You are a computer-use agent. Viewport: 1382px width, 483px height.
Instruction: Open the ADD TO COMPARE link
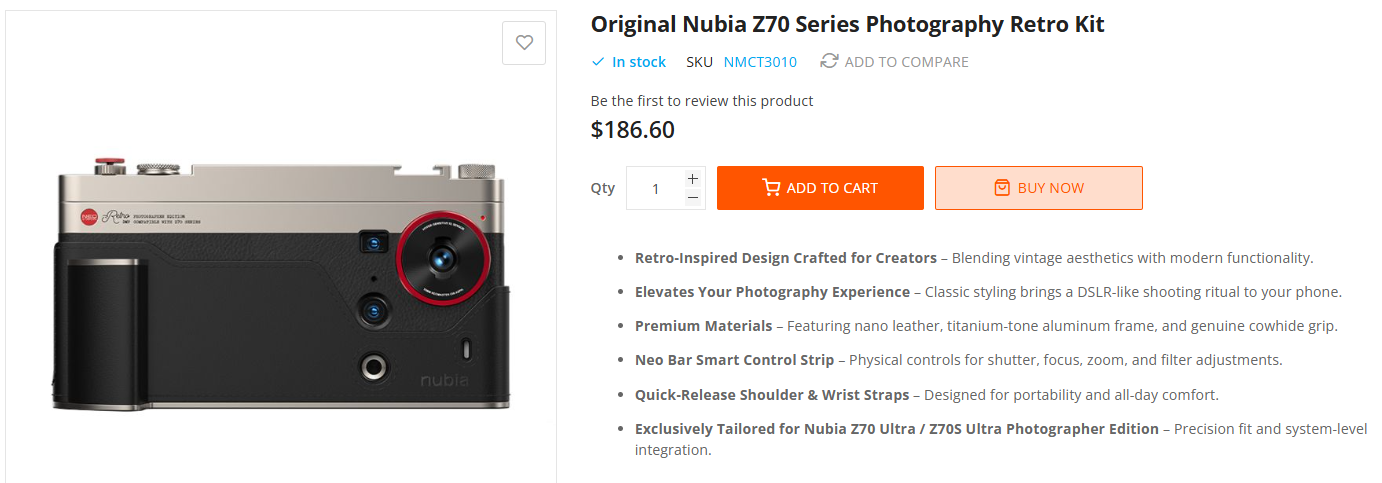(906, 62)
